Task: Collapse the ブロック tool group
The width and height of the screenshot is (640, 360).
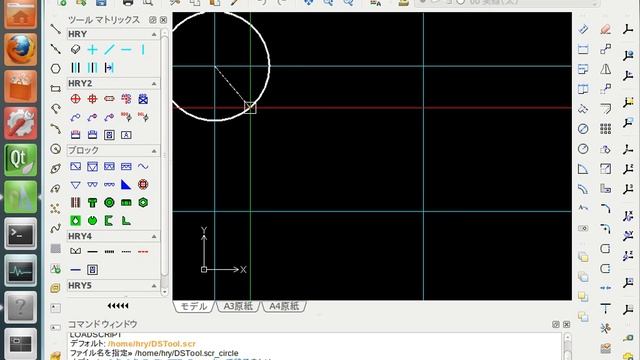Action: (154, 151)
